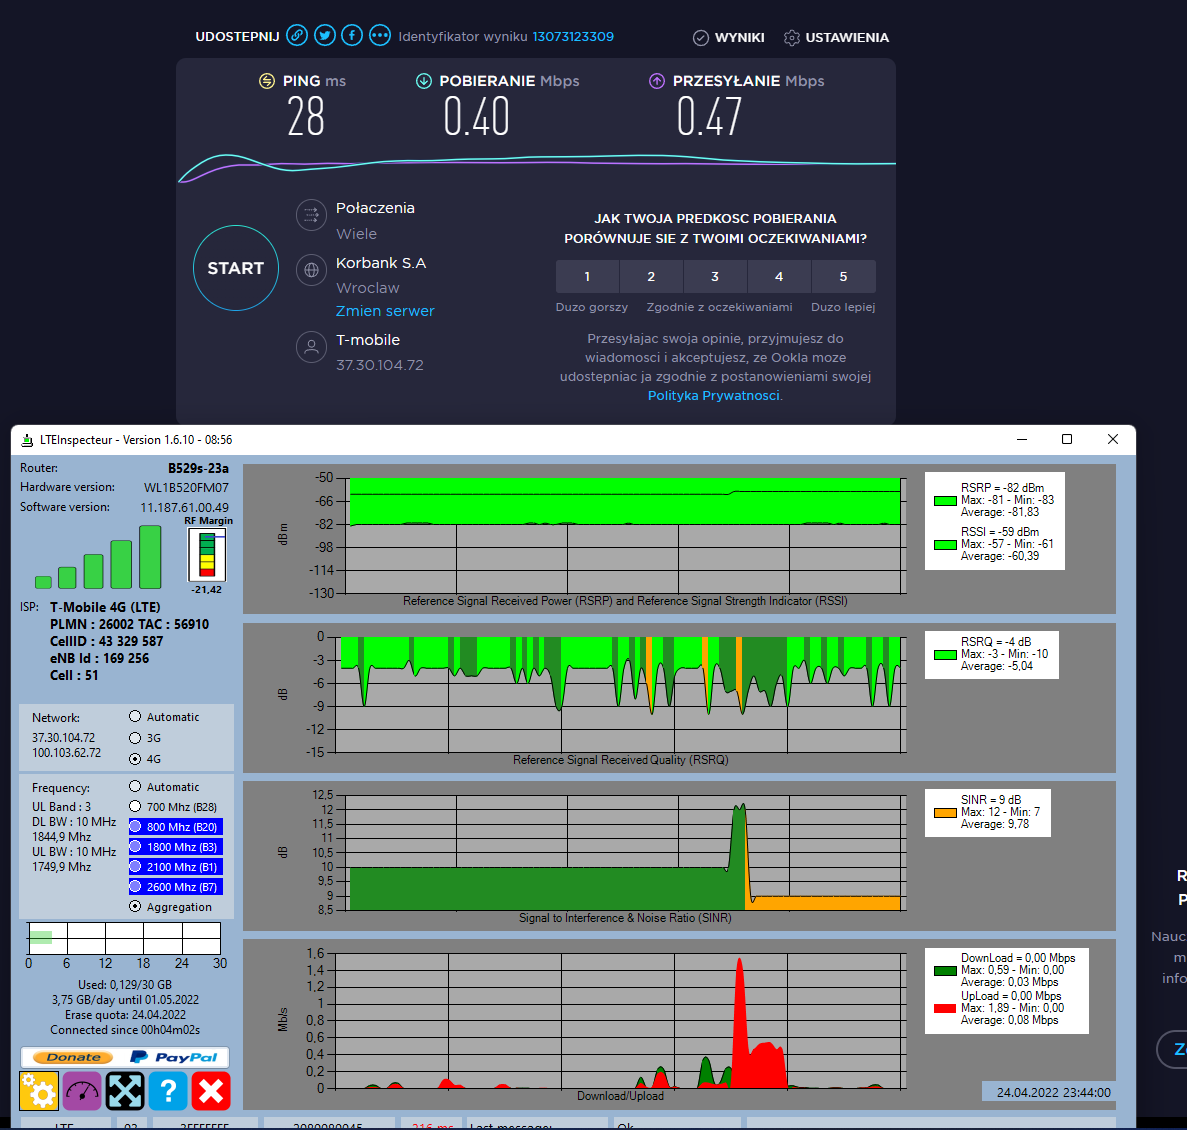Click the globe server icon beside Korbank

click(x=311, y=269)
